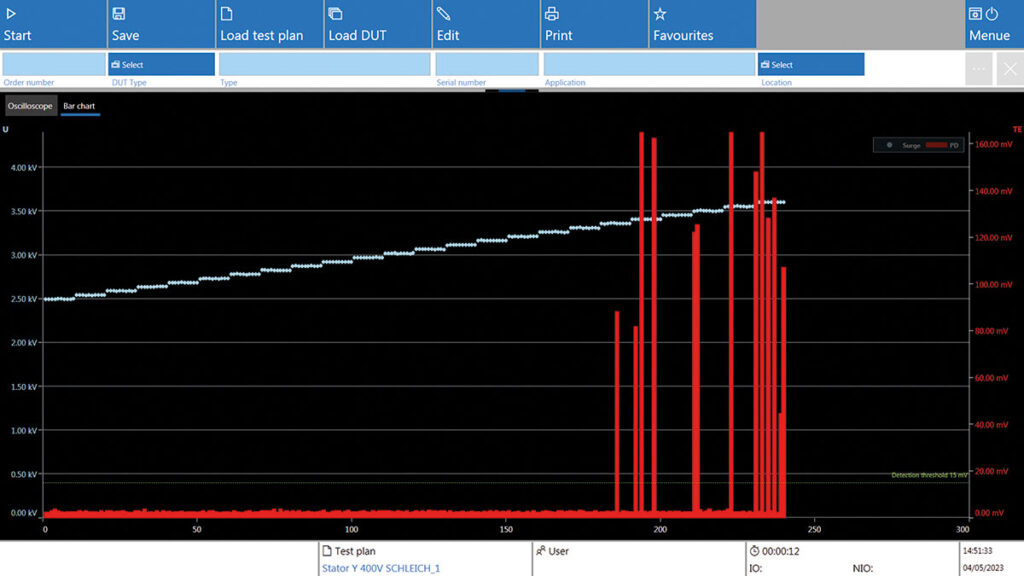Image resolution: width=1024 pixels, height=576 pixels.
Task: Switch to the Bar chart tab
Action: [x=79, y=105]
